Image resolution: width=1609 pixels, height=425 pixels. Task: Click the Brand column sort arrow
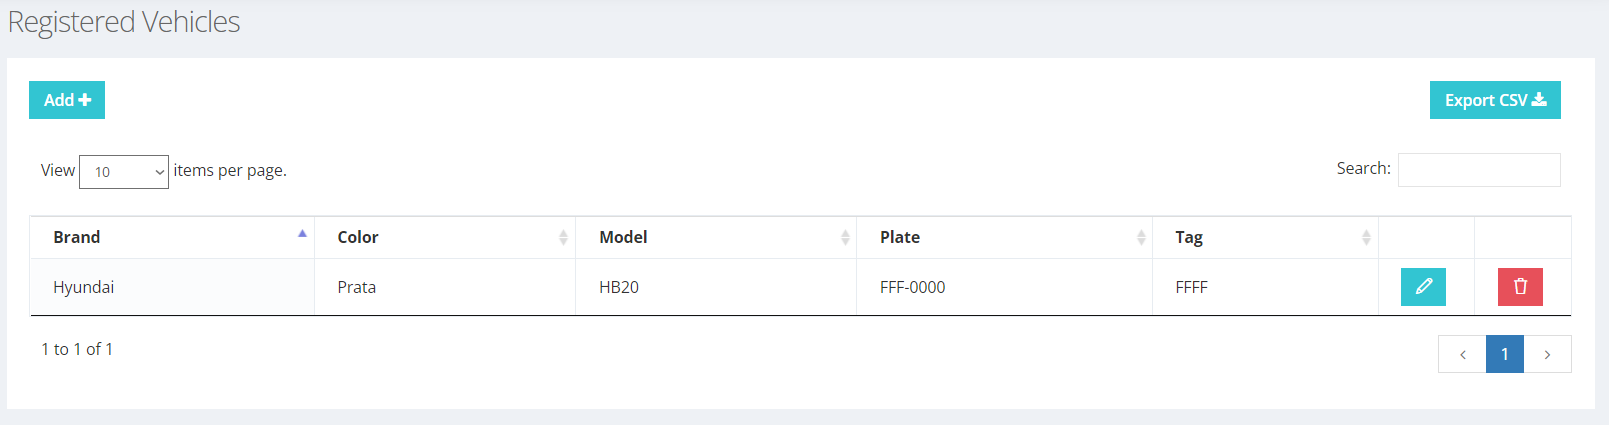click(x=302, y=234)
